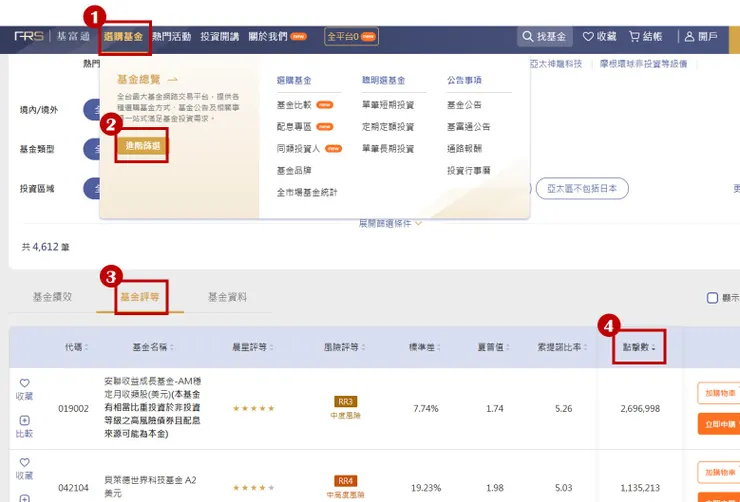The image size is (740, 502).
Task: Click click-count value 1,135,213
Action: point(640,488)
